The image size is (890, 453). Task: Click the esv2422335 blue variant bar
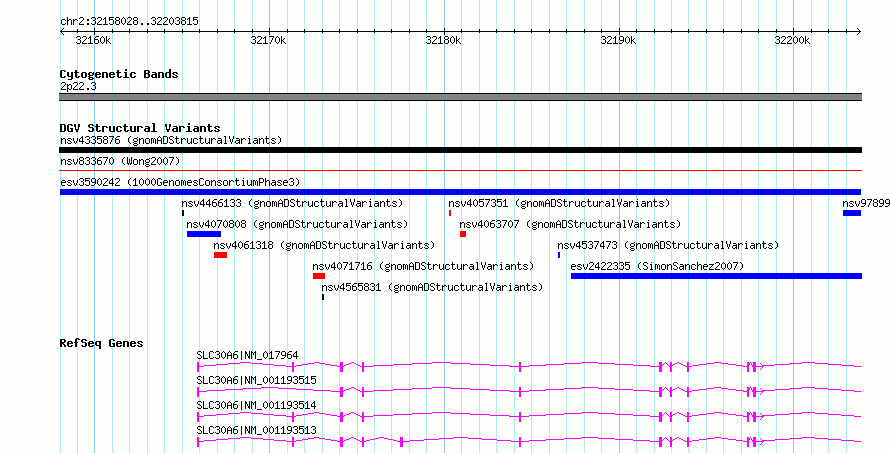716,276
